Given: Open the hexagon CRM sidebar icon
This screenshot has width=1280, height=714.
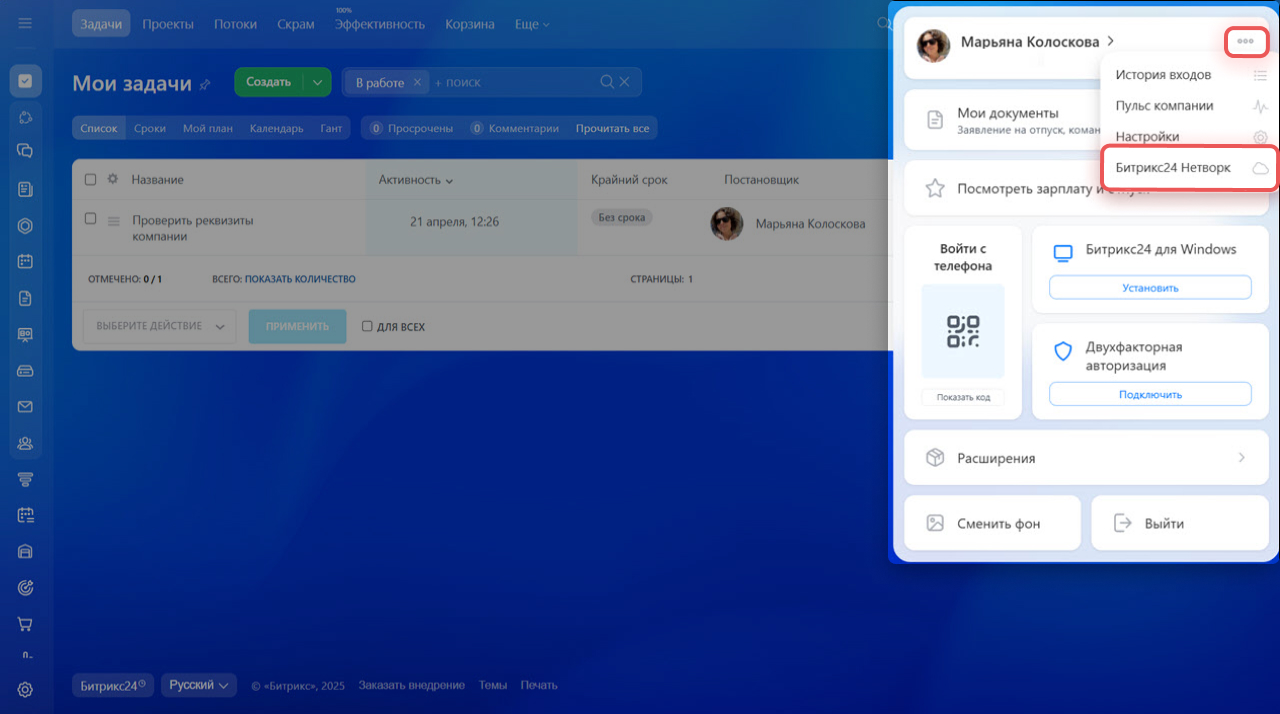Looking at the screenshot, I should click(26, 225).
